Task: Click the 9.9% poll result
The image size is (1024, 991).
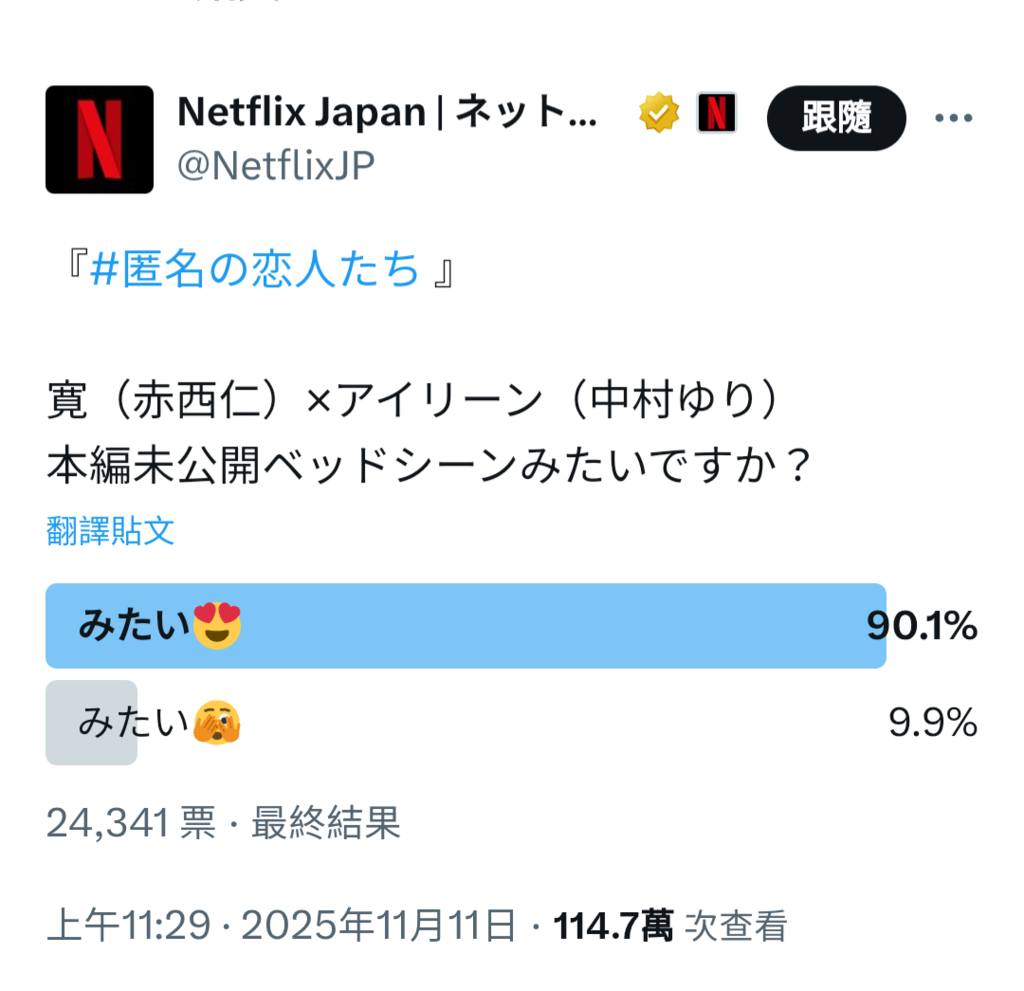Action: pos(932,722)
